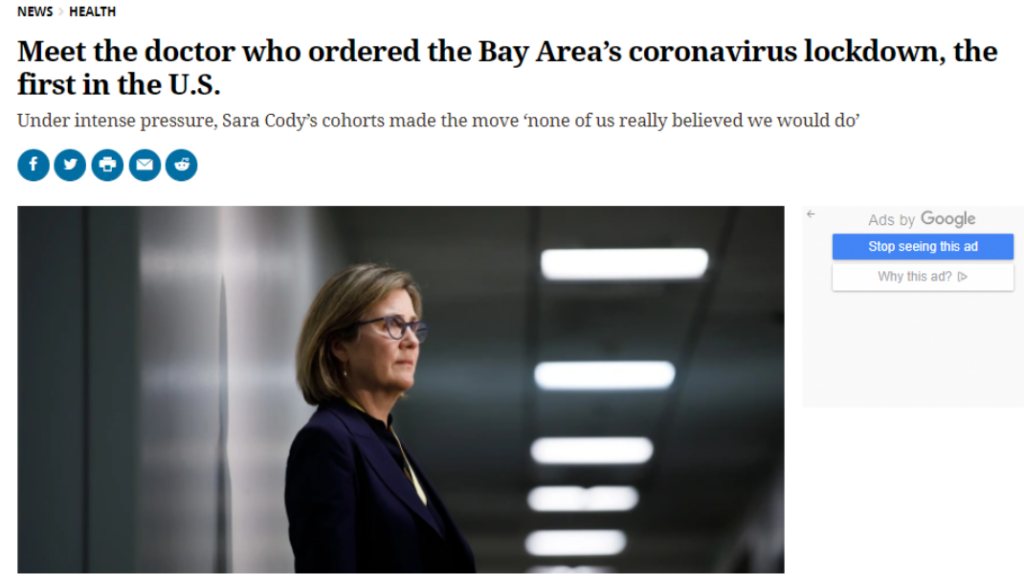Select the Why this ad? option
Screen dimensions: 1024x584
914,277
